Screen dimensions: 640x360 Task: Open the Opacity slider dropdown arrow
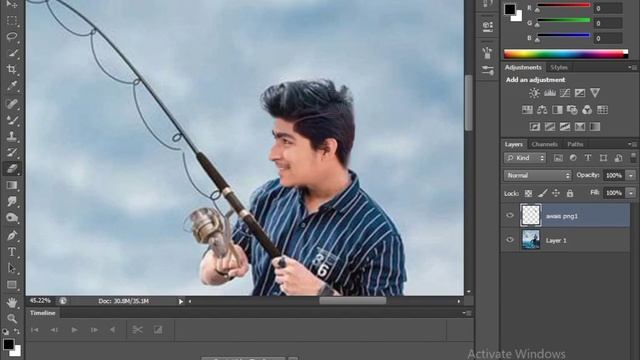631,176
